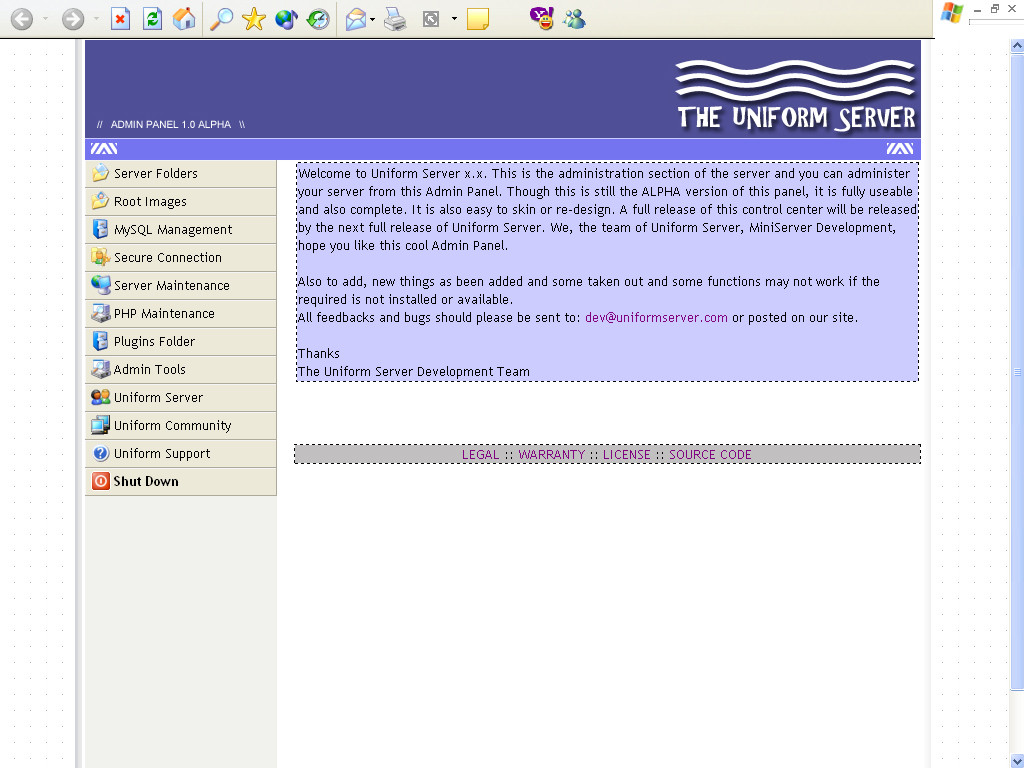This screenshot has width=1024, height=768.
Task: Open Server Folders in the sidebar
Action: [181, 174]
